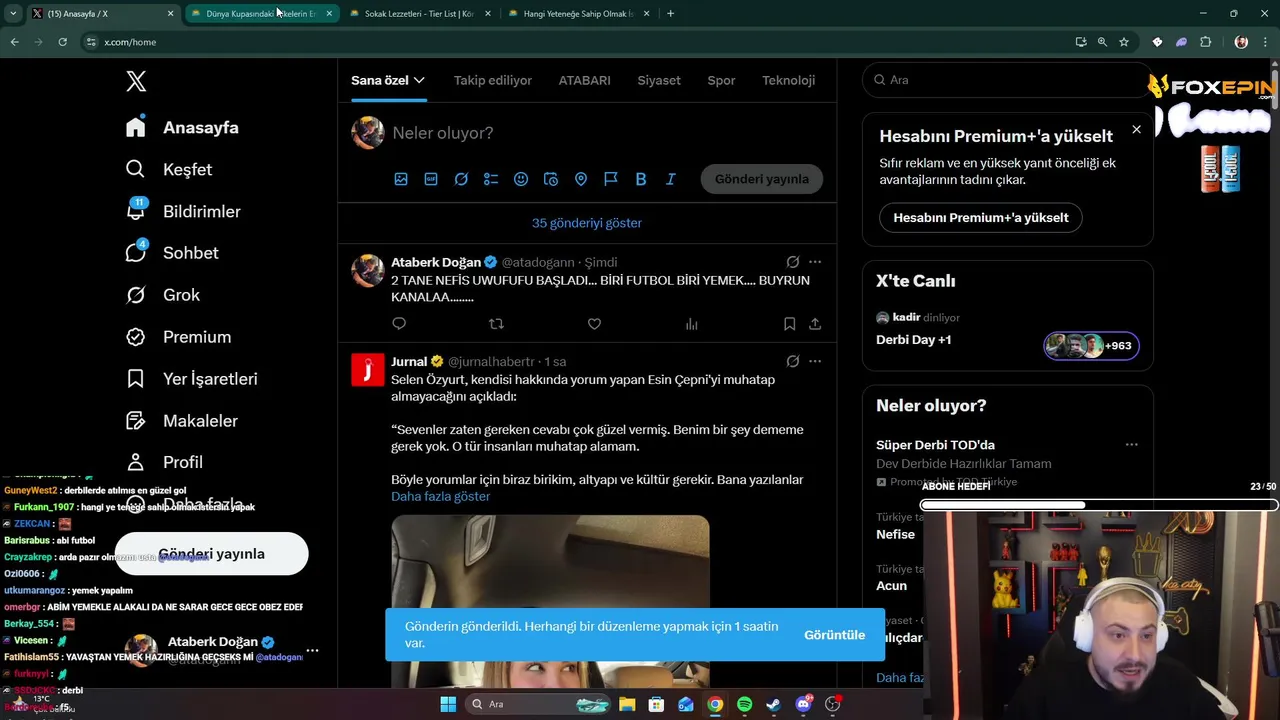1280x720 pixels.
Task: Like Ataberk Doğan's post
Action: pos(594,324)
